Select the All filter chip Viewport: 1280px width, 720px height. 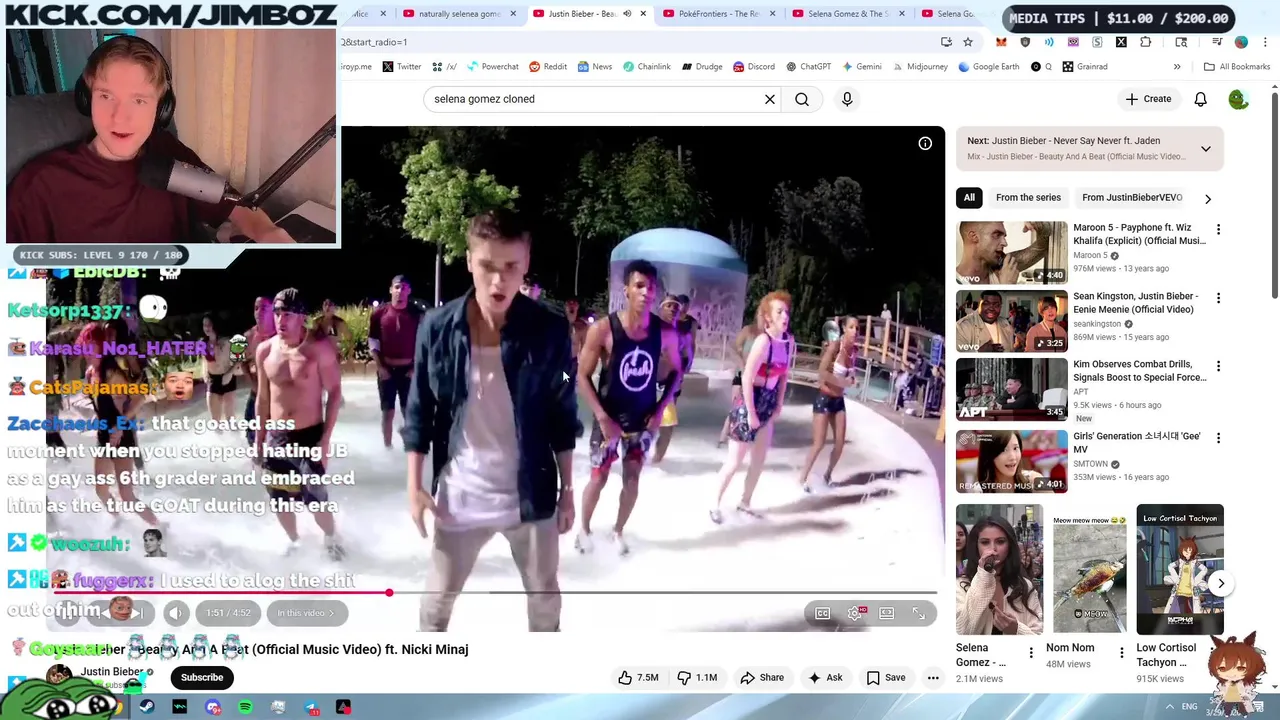coord(969,198)
